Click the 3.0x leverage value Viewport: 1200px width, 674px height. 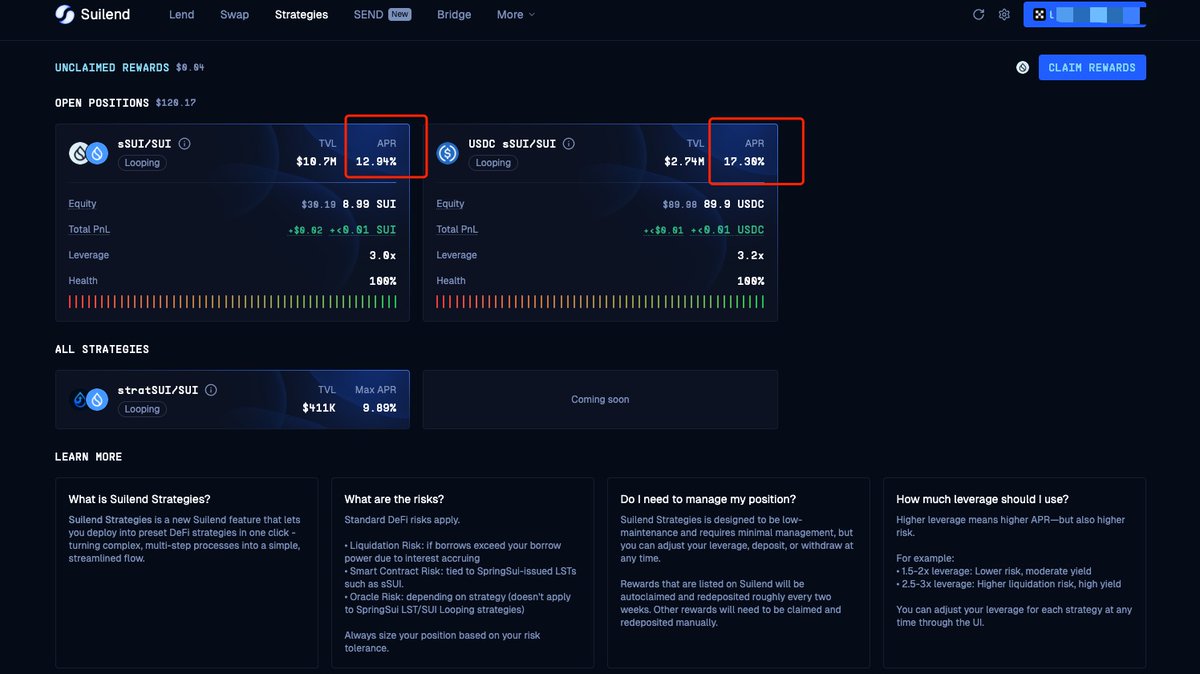coord(383,256)
